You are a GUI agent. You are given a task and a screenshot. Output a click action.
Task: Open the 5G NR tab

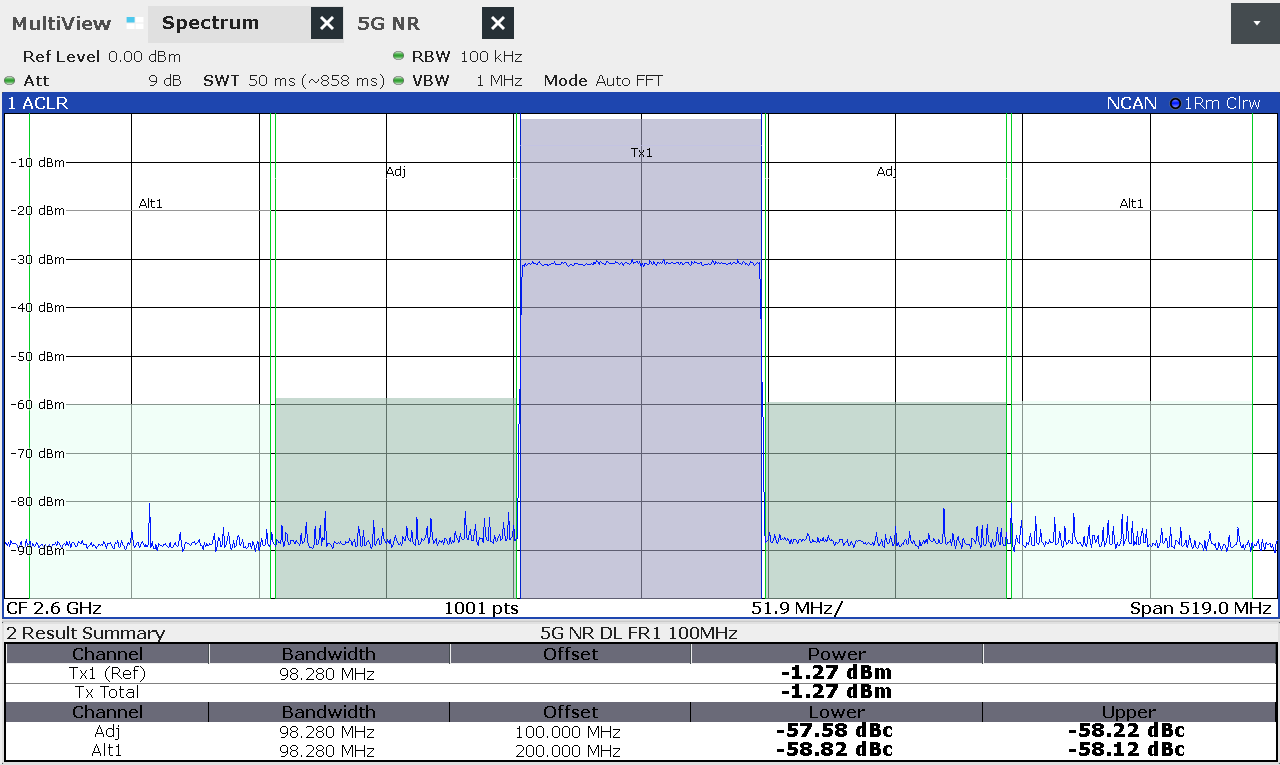coord(388,23)
